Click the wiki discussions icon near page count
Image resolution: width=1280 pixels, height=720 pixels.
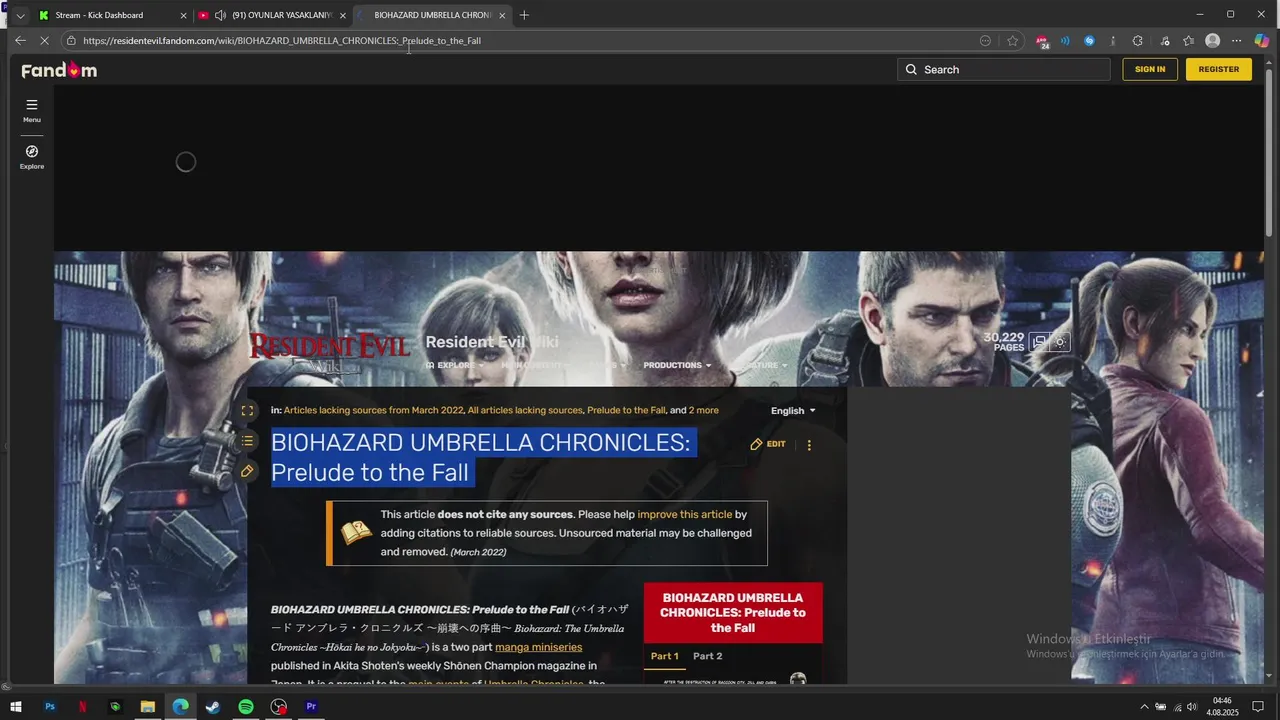point(1039,342)
